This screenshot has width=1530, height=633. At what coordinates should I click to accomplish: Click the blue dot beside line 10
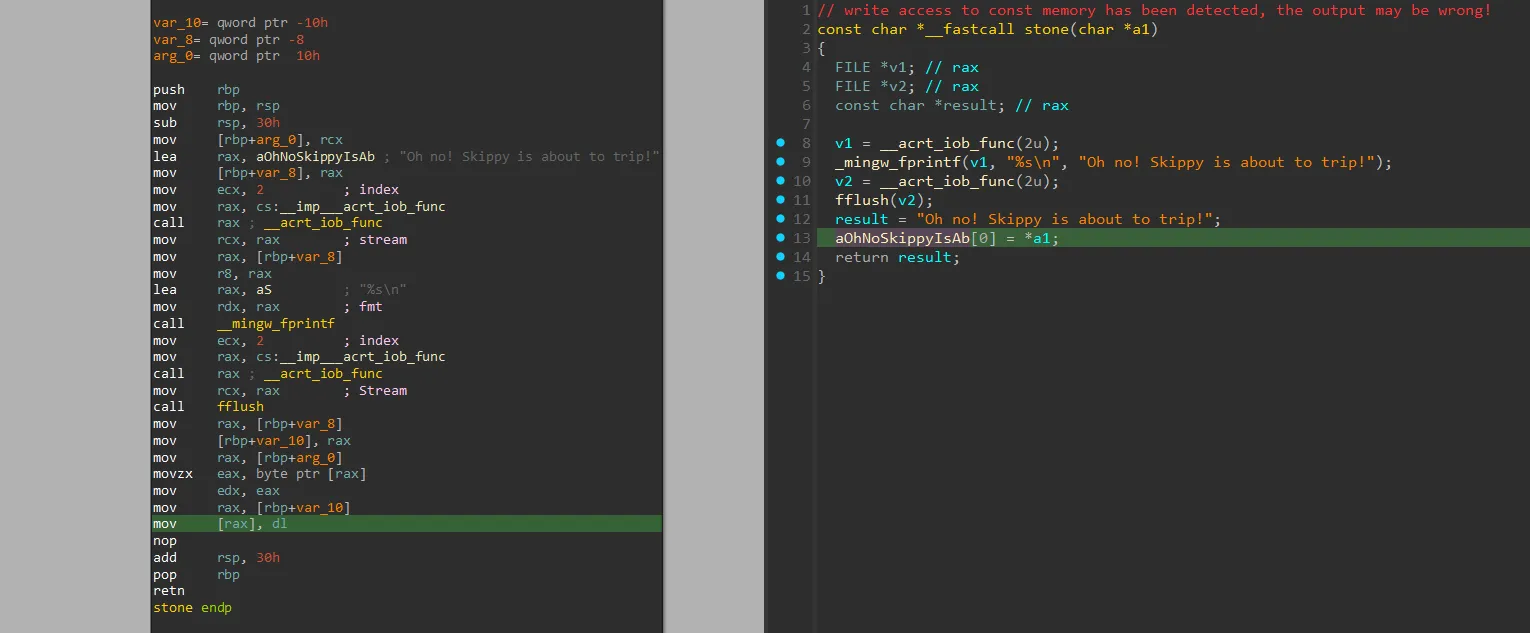(x=781, y=181)
